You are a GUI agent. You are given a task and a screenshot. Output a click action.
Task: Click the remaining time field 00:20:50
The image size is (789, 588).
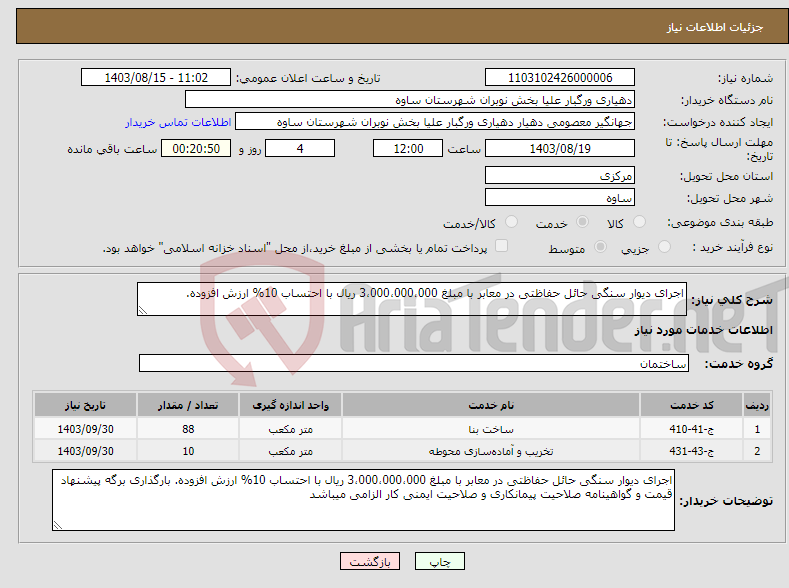196,148
